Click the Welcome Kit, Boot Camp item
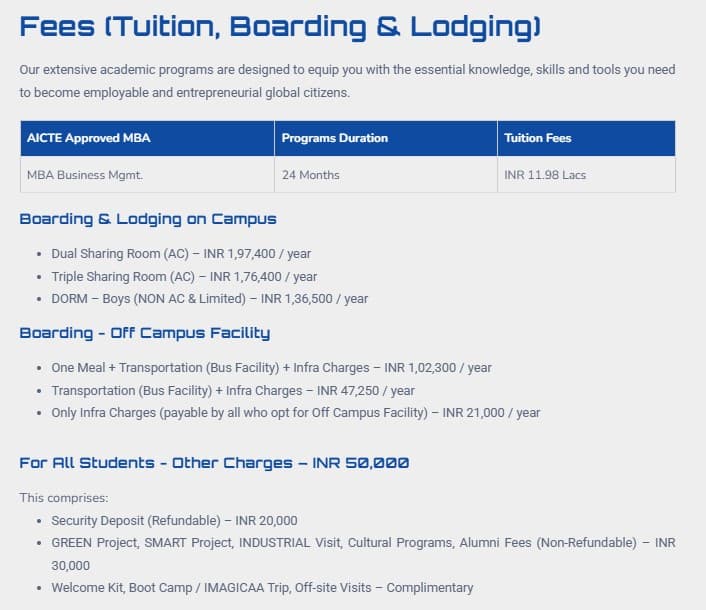 (x=262, y=588)
